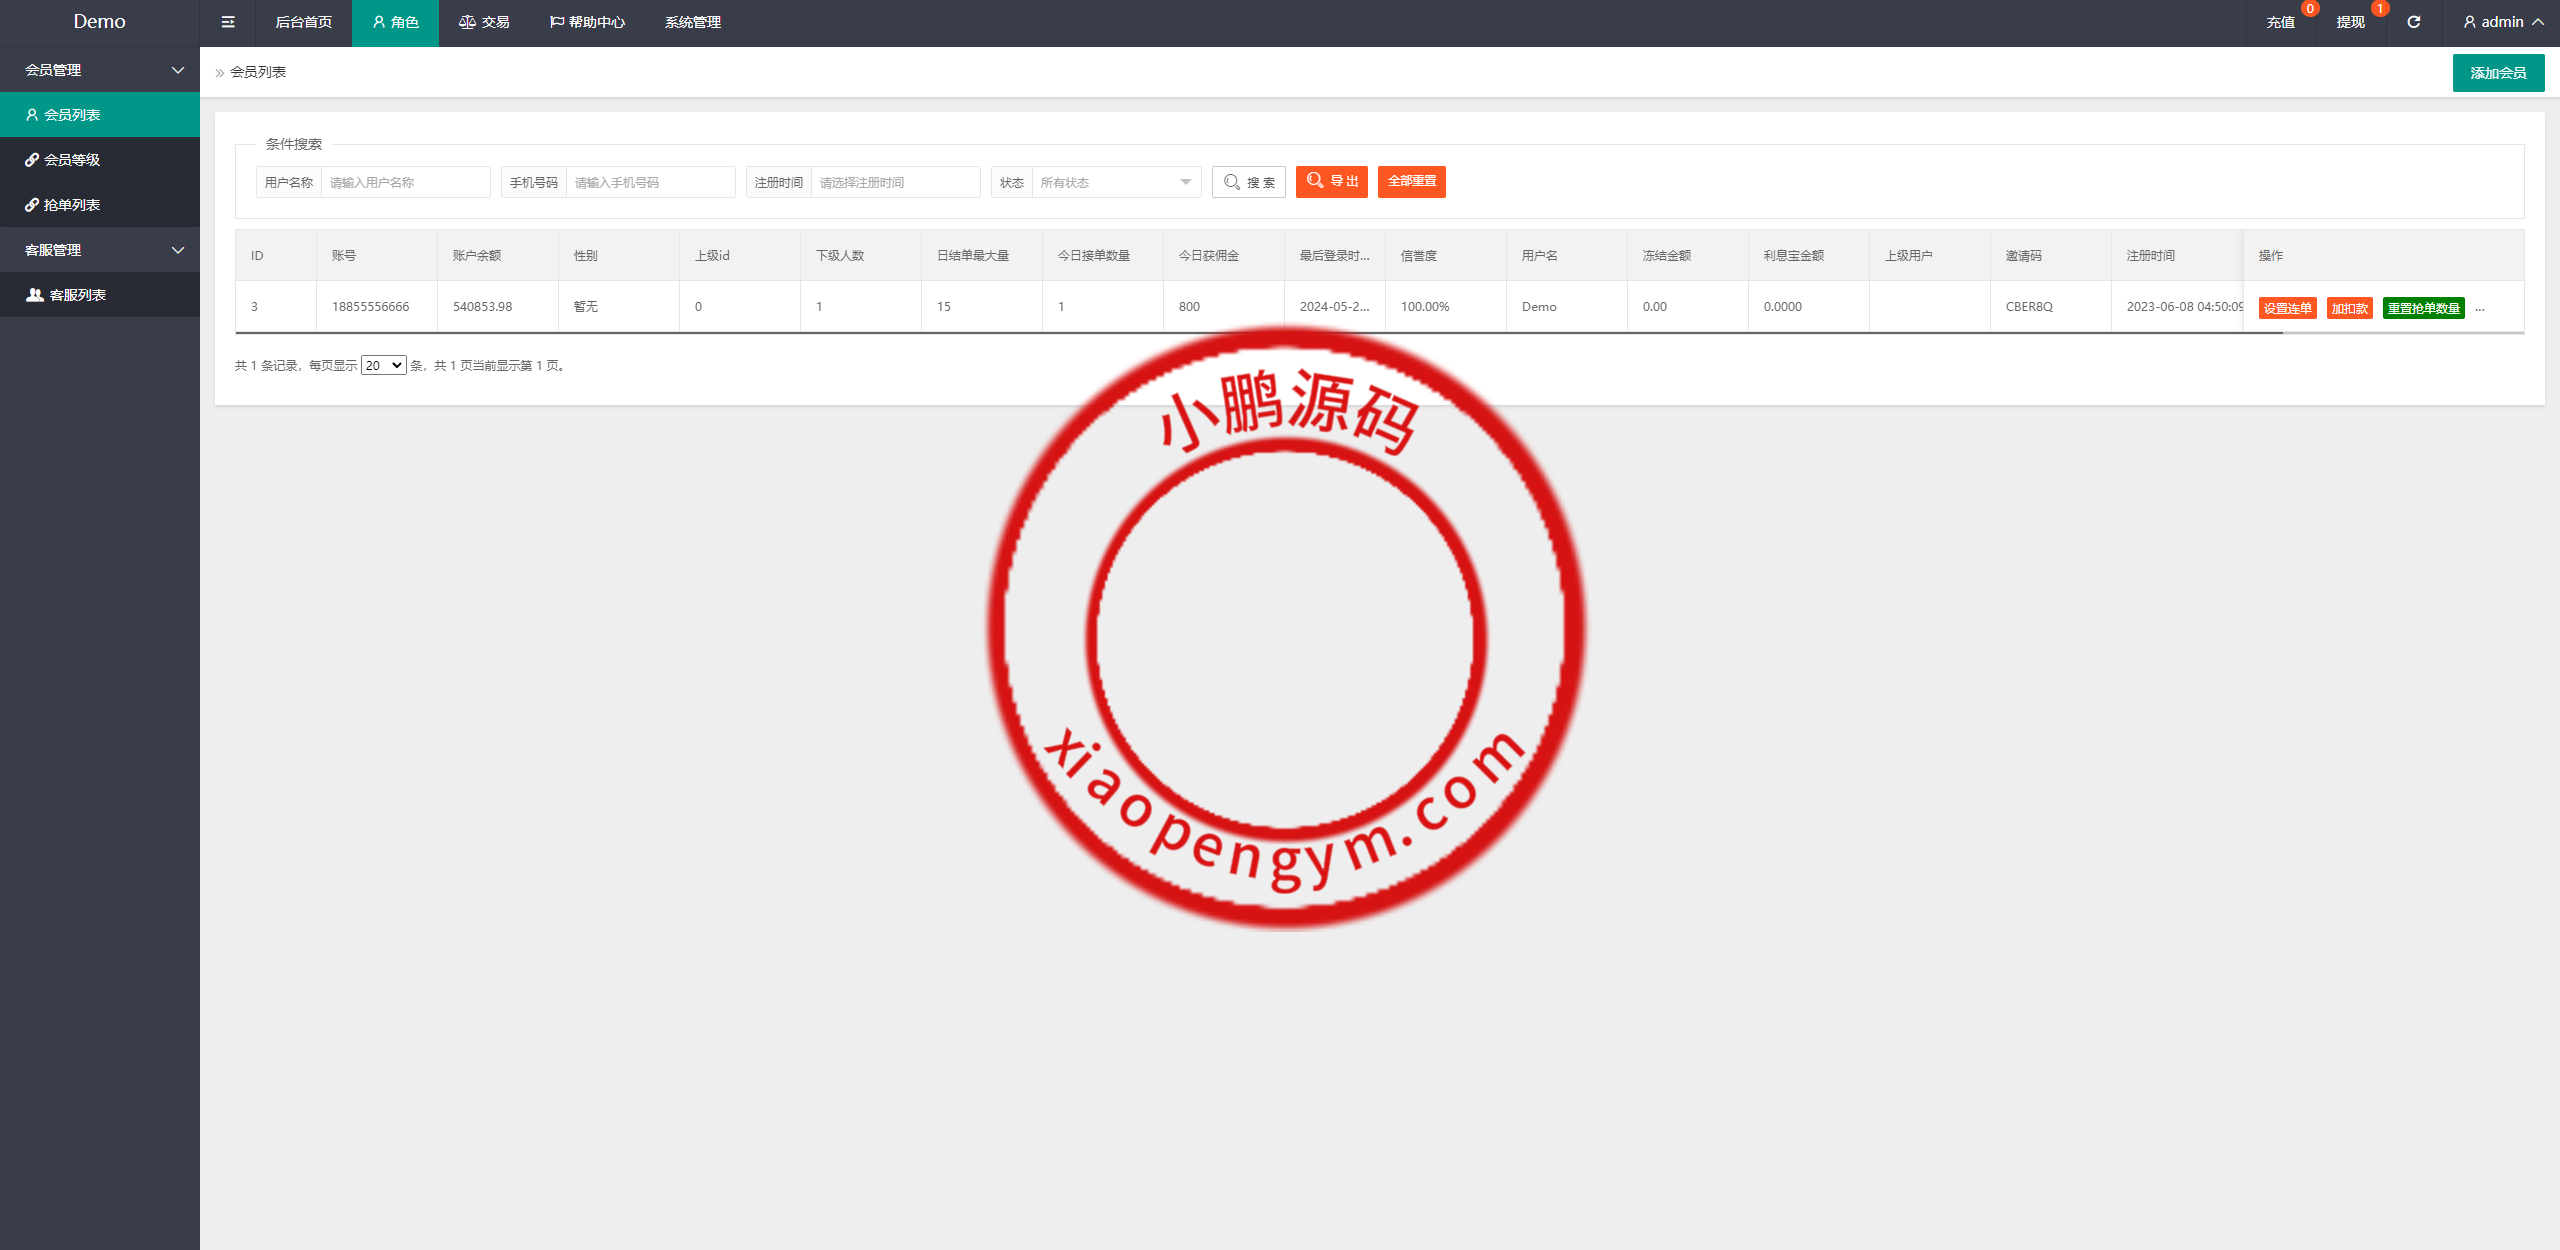The image size is (2560, 1250).
Task: Open the 充值 recharge notifications
Action: click(x=2280, y=22)
